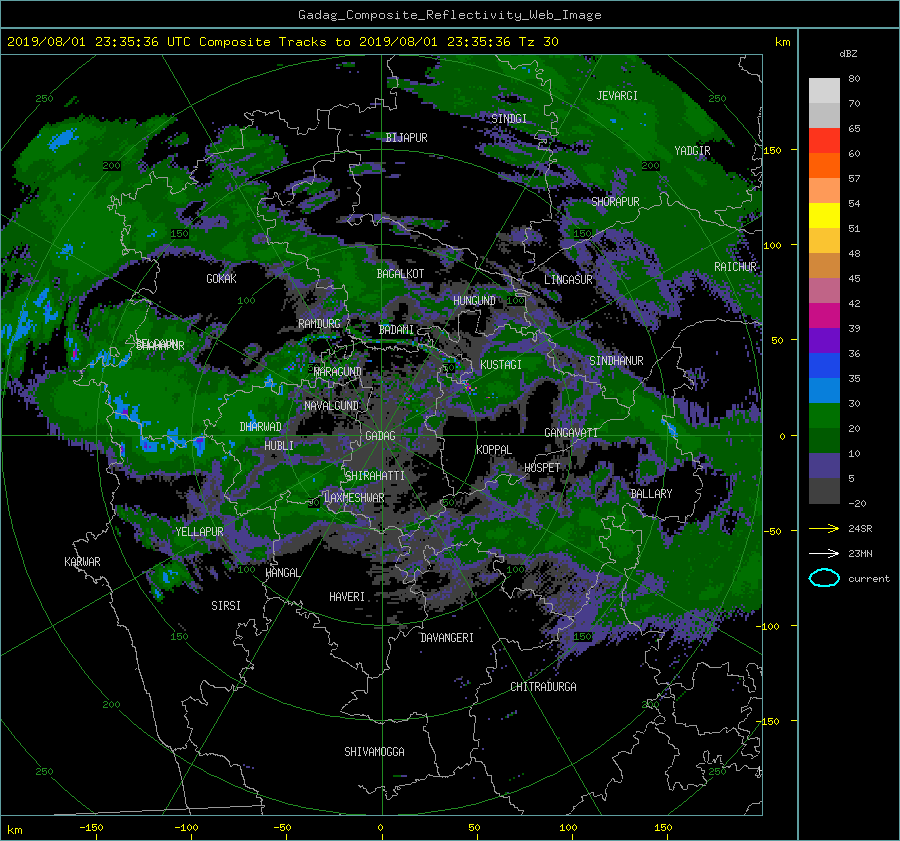
Task: Click the Tz 30 header text
Action: pyautogui.click(x=538, y=42)
